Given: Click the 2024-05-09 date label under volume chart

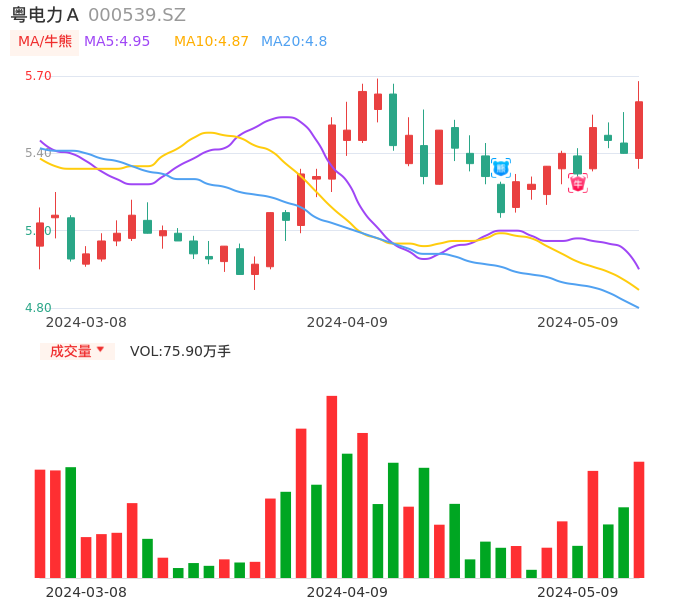Looking at the screenshot, I should coord(578,591).
